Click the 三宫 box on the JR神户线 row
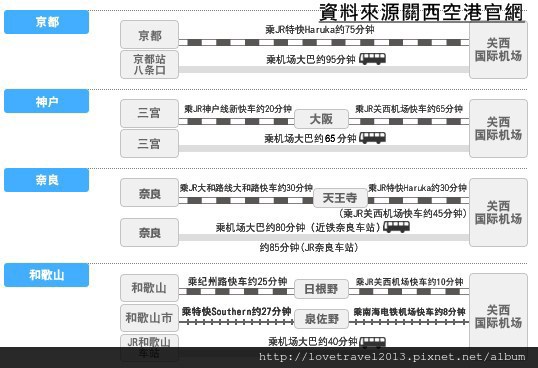538x368 pixels. [149, 113]
